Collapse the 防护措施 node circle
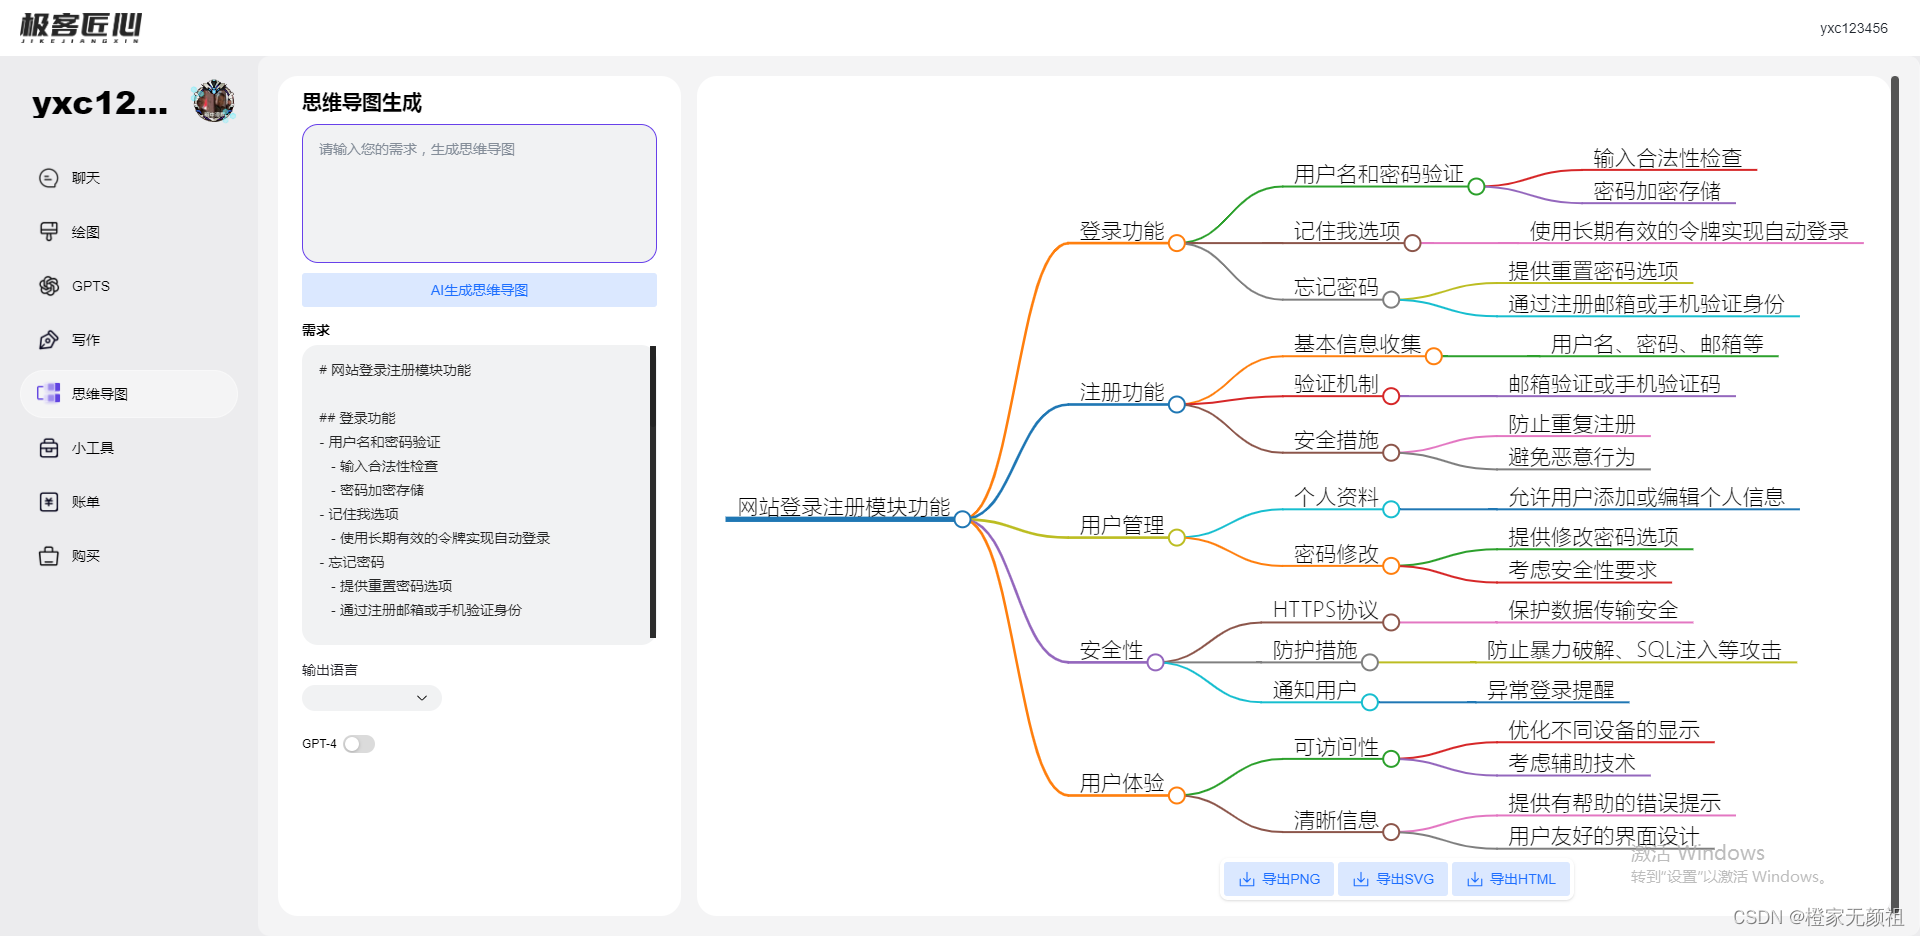This screenshot has width=1920, height=936. tap(1370, 662)
